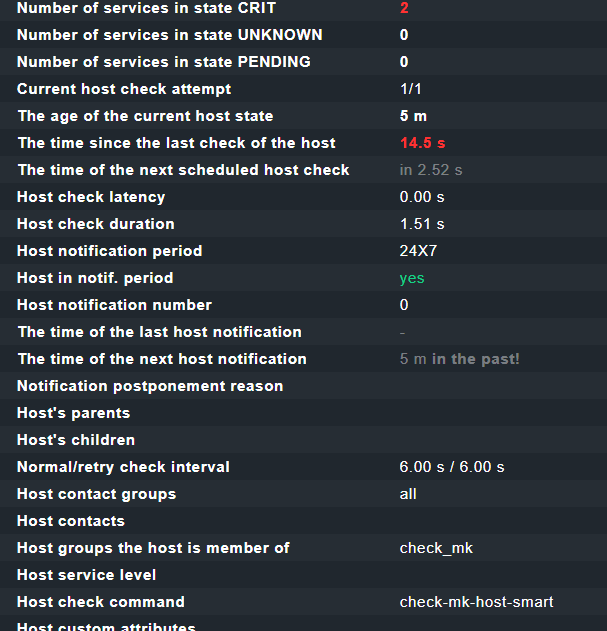This screenshot has height=631, width=607.
Task: Select the 'Current host check attempt' label
Action: coord(124,89)
